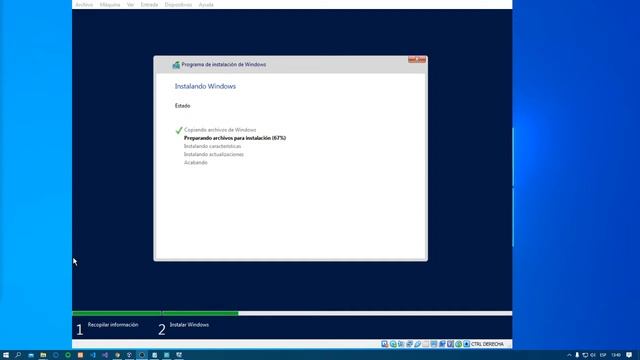640x360 pixels.
Task: Open the clock showing 13:40
Action: [616, 355]
